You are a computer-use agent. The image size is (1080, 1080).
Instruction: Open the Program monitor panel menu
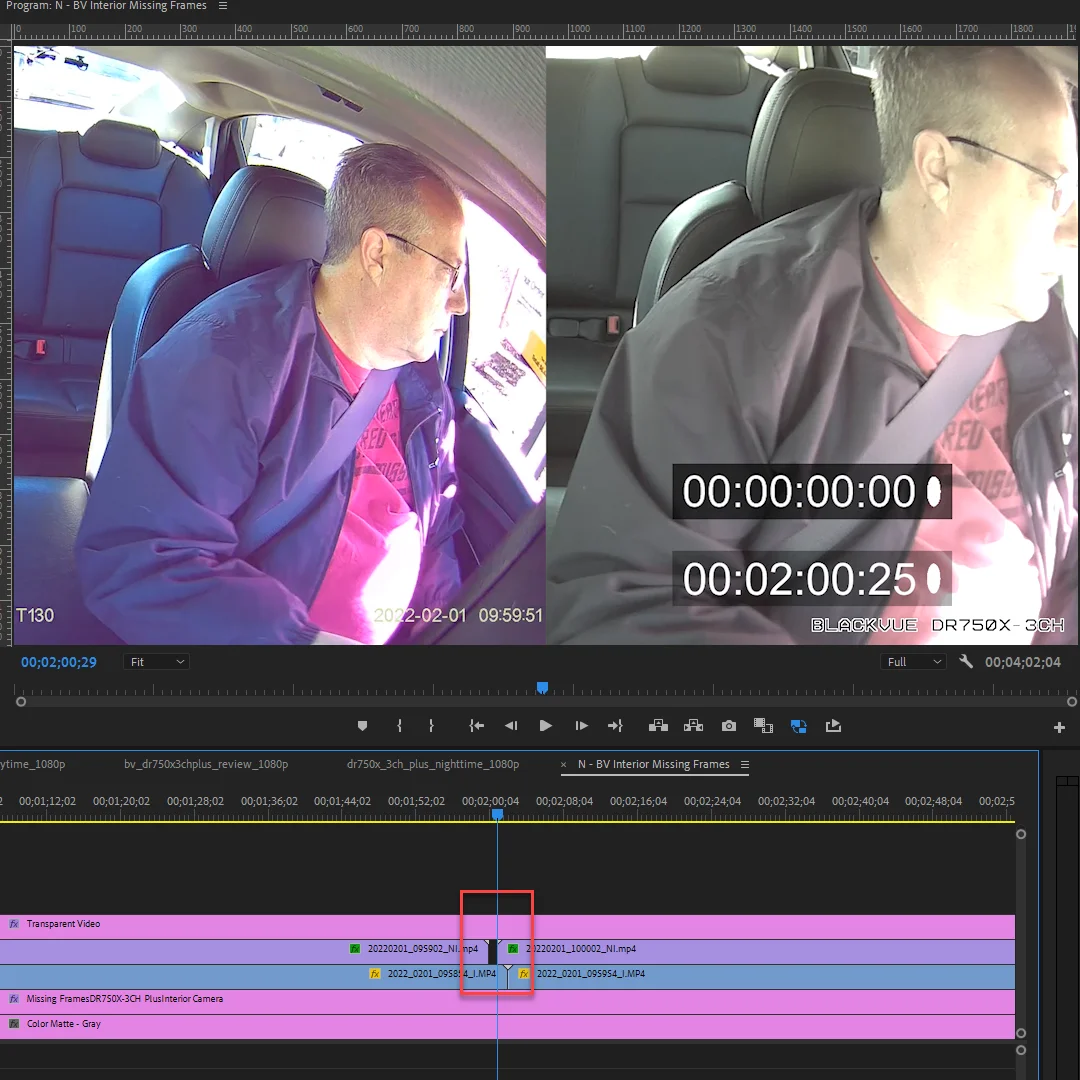click(x=222, y=6)
